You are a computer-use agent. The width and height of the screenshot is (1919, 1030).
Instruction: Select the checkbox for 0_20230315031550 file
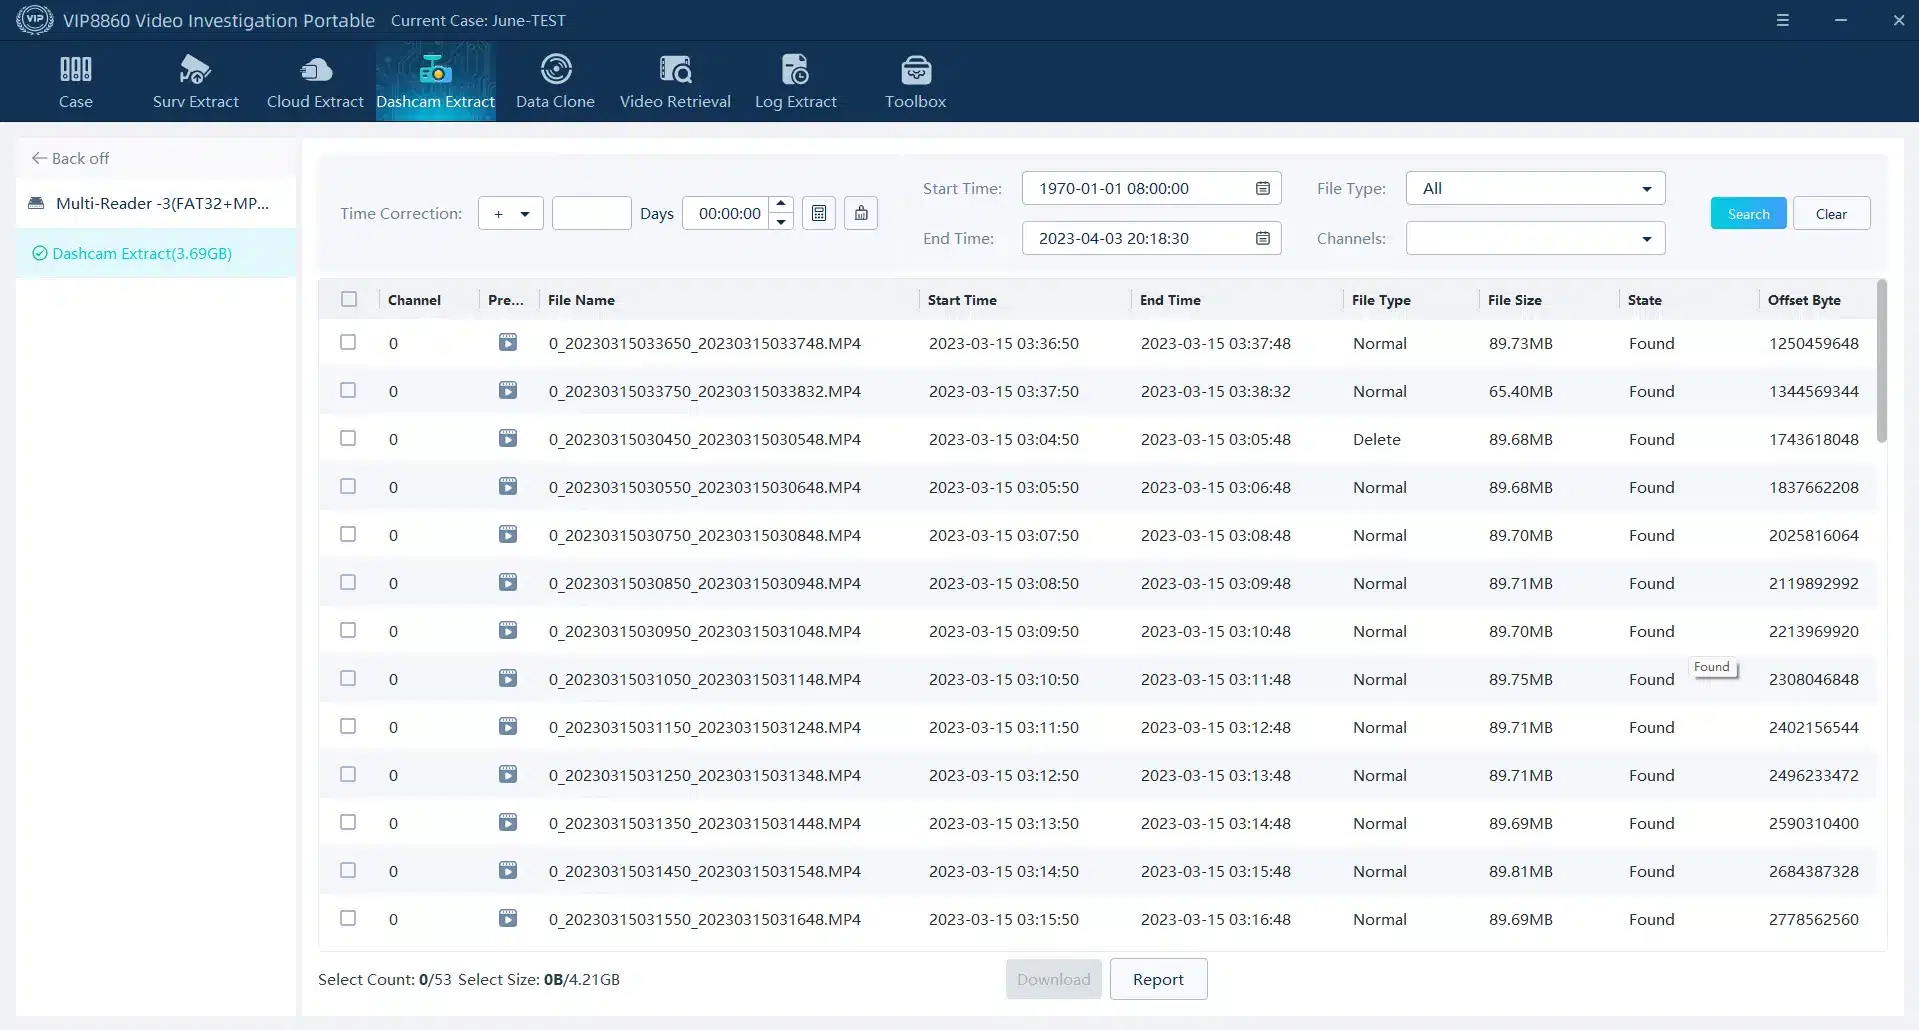click(348, 918)
